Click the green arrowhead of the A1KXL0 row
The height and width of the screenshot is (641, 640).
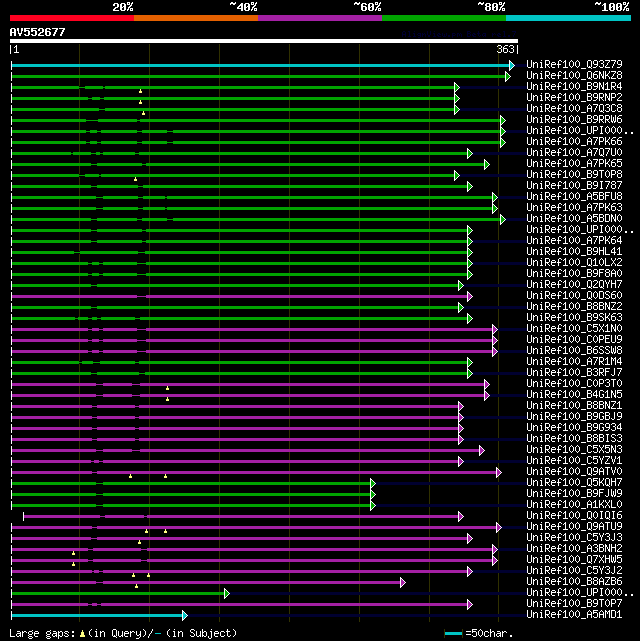(373, 506)
